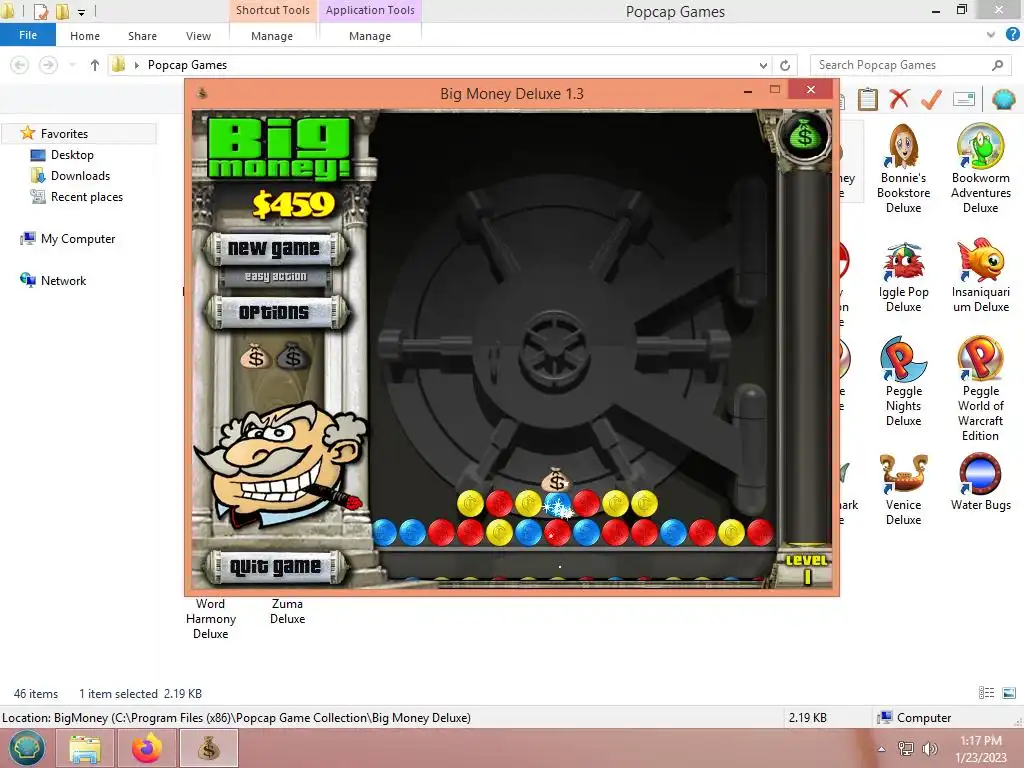
Task: Click the rightmost yellow coin in upper row
Action: coord(644,504)
